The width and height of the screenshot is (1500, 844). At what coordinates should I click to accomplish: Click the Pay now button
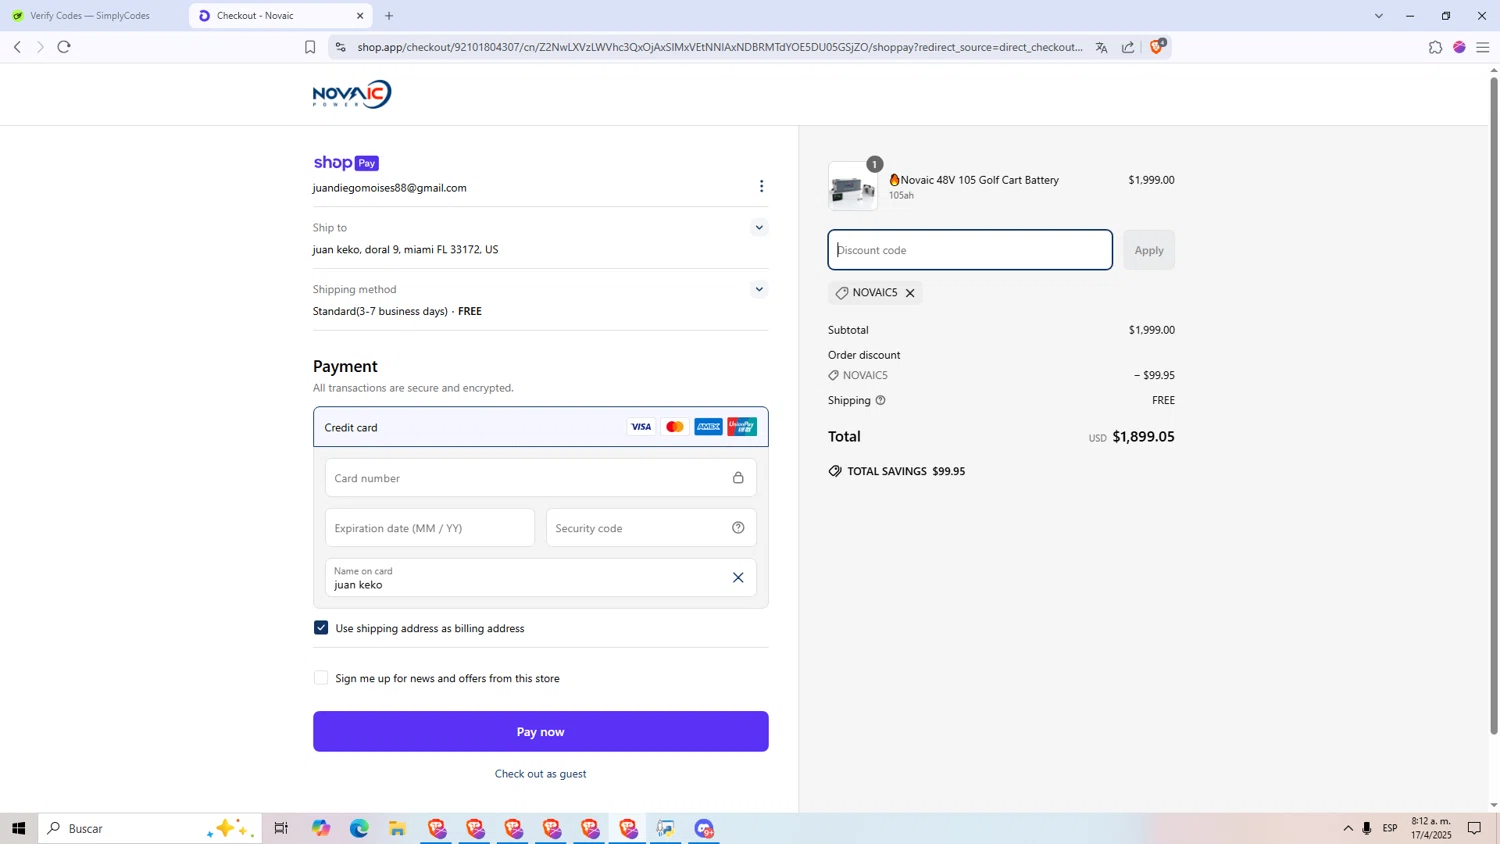pos(540,732)
